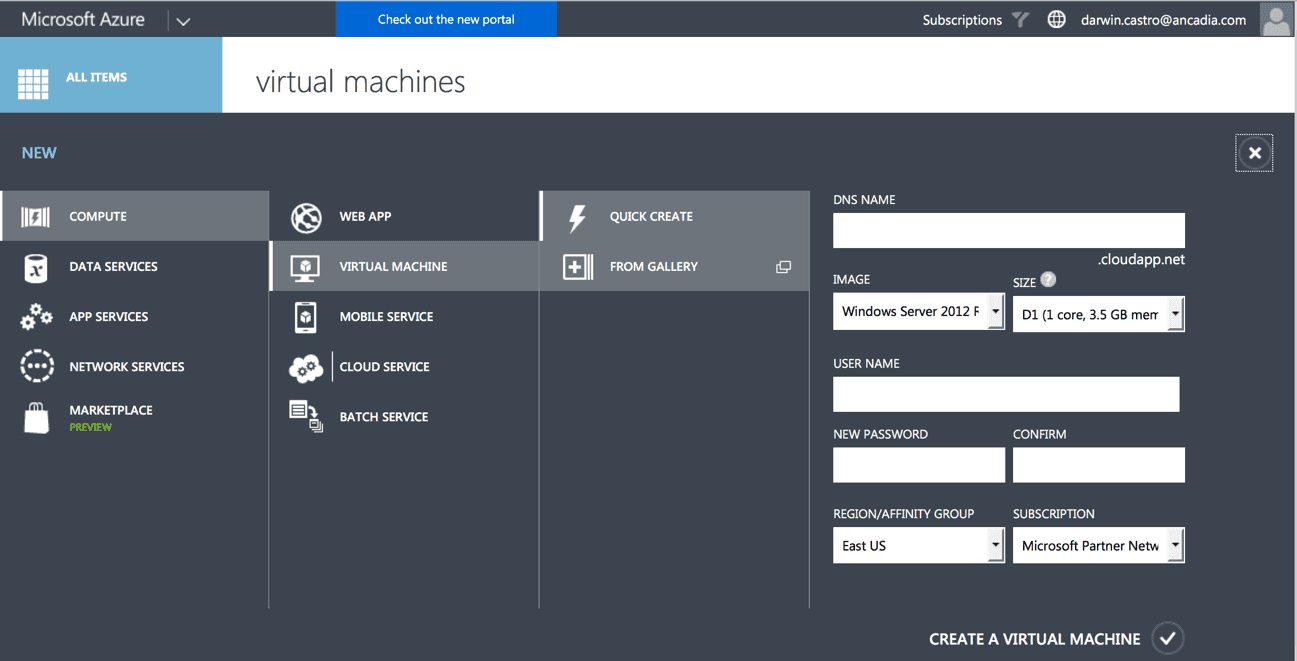This screenshot has width=1297, height=661.
Task: Click the NEW panel heading text
Action: (39, 153)
